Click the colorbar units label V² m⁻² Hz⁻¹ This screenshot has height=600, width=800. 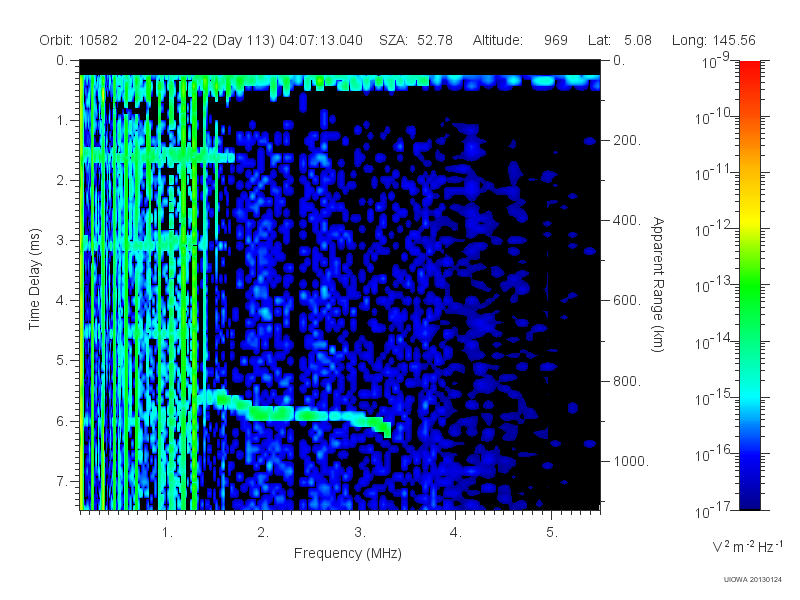[x=747, y=546]
